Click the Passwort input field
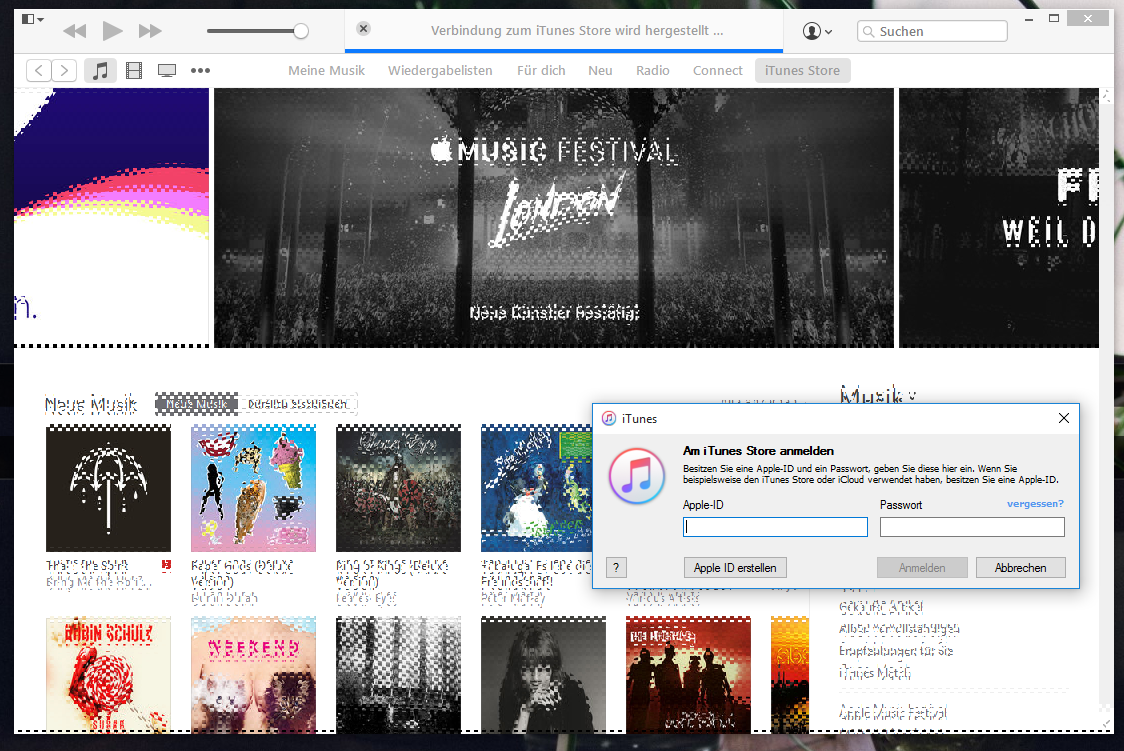The width and height of the screenshot is (1124, 751). click(972, 527)
